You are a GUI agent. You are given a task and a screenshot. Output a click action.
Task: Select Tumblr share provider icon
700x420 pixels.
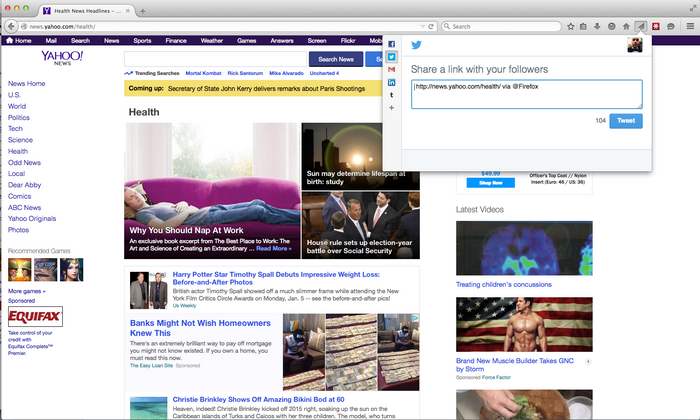coord(392,95)
